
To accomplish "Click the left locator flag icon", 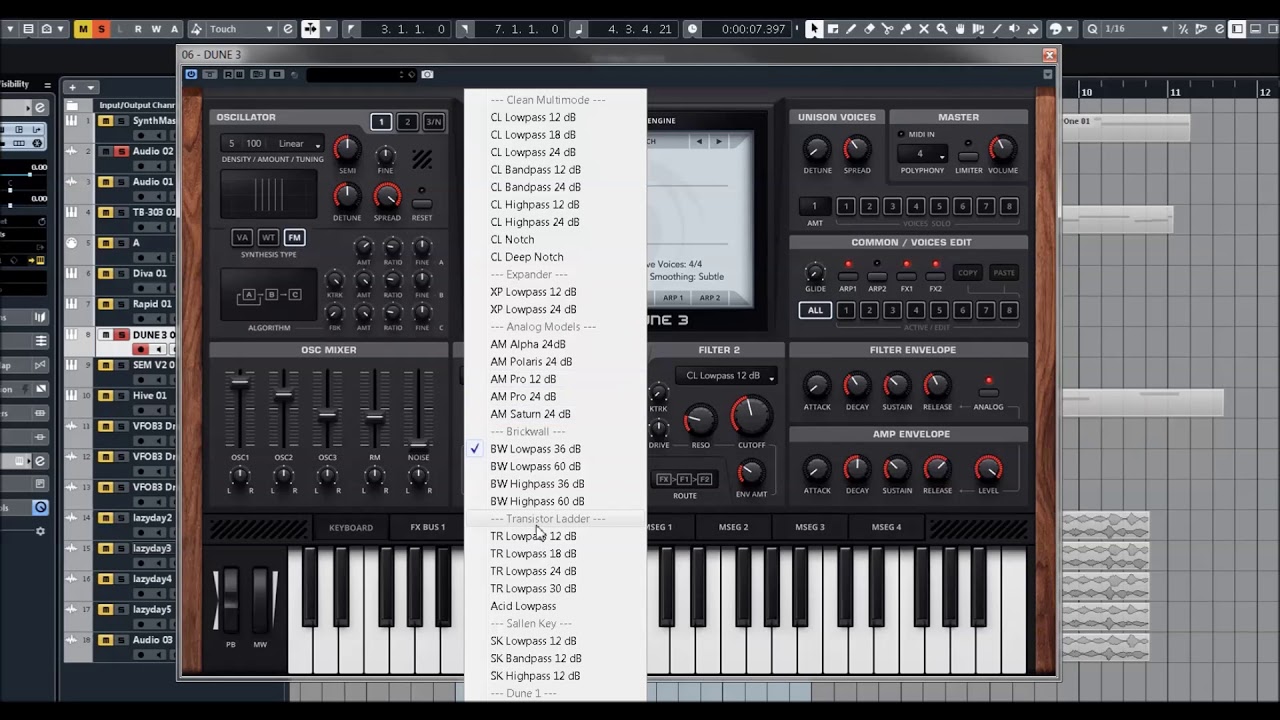I will point(350,29).
